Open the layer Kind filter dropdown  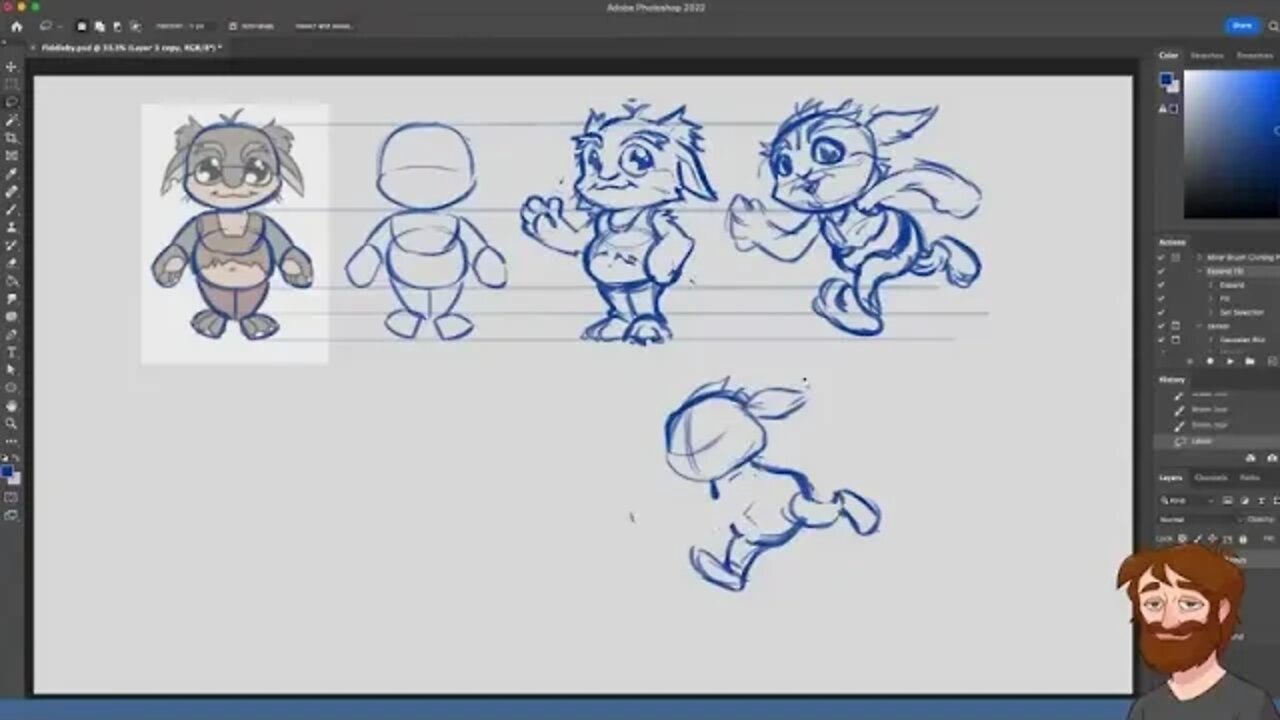[1187, 501]
